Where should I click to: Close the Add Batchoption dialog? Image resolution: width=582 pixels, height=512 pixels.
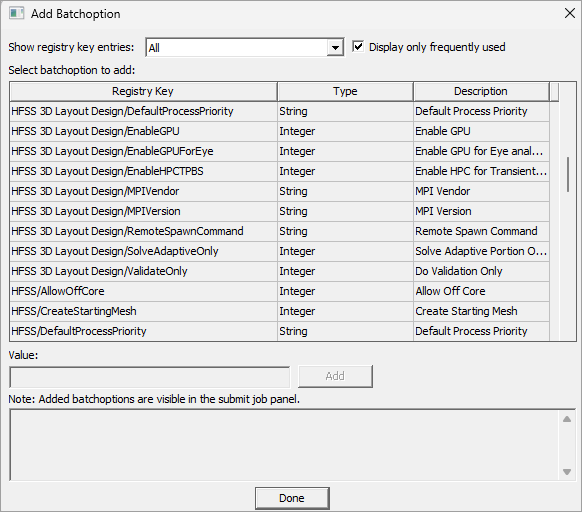569,14
